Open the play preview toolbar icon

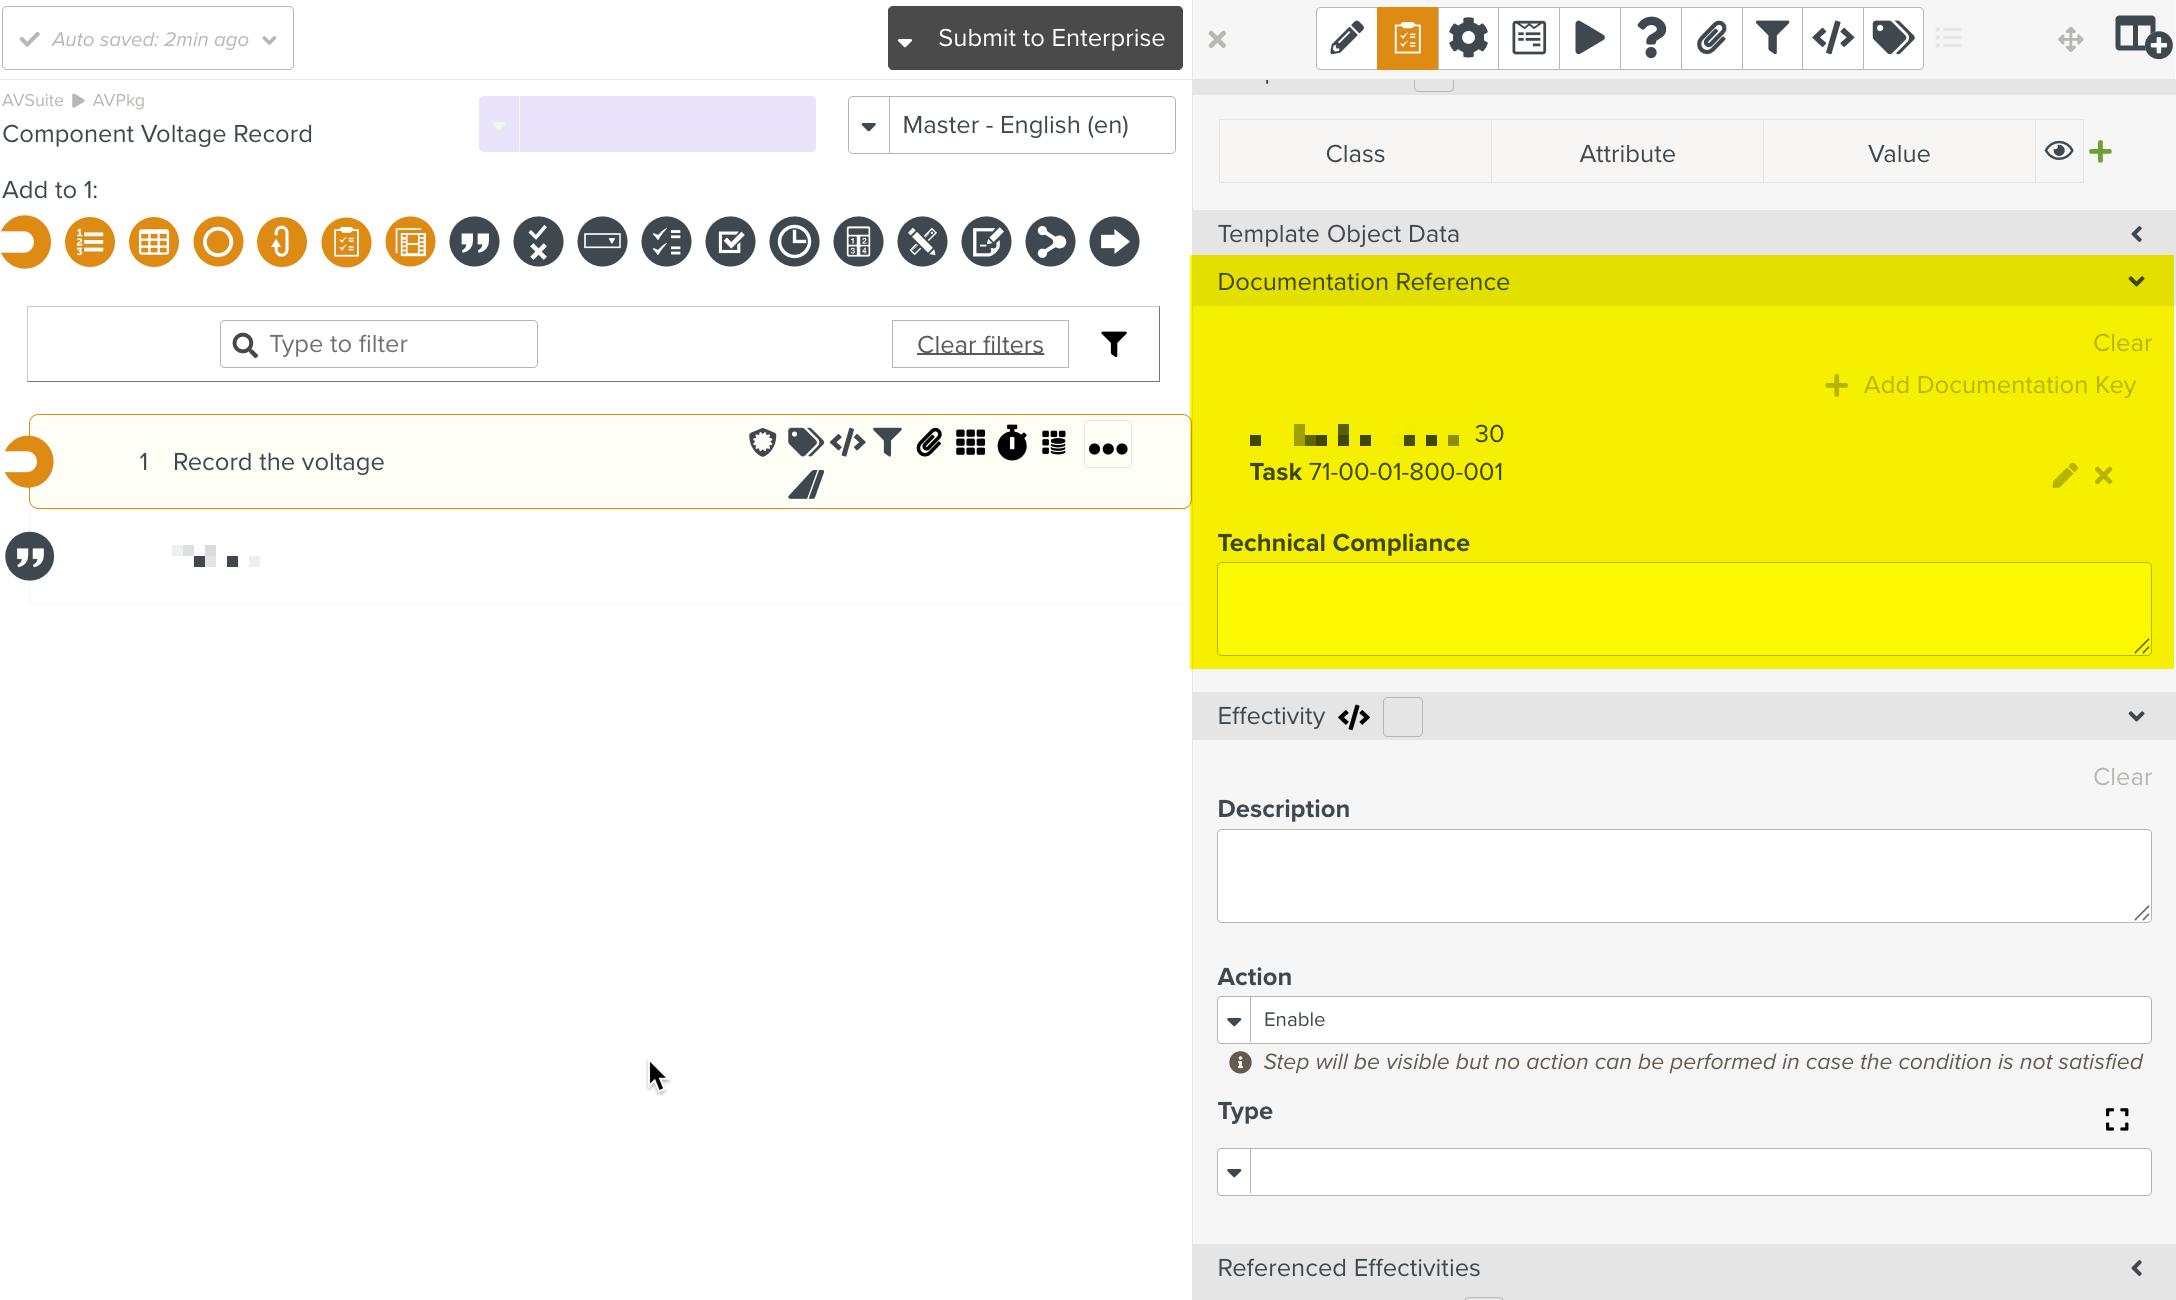pos(1589,39)
